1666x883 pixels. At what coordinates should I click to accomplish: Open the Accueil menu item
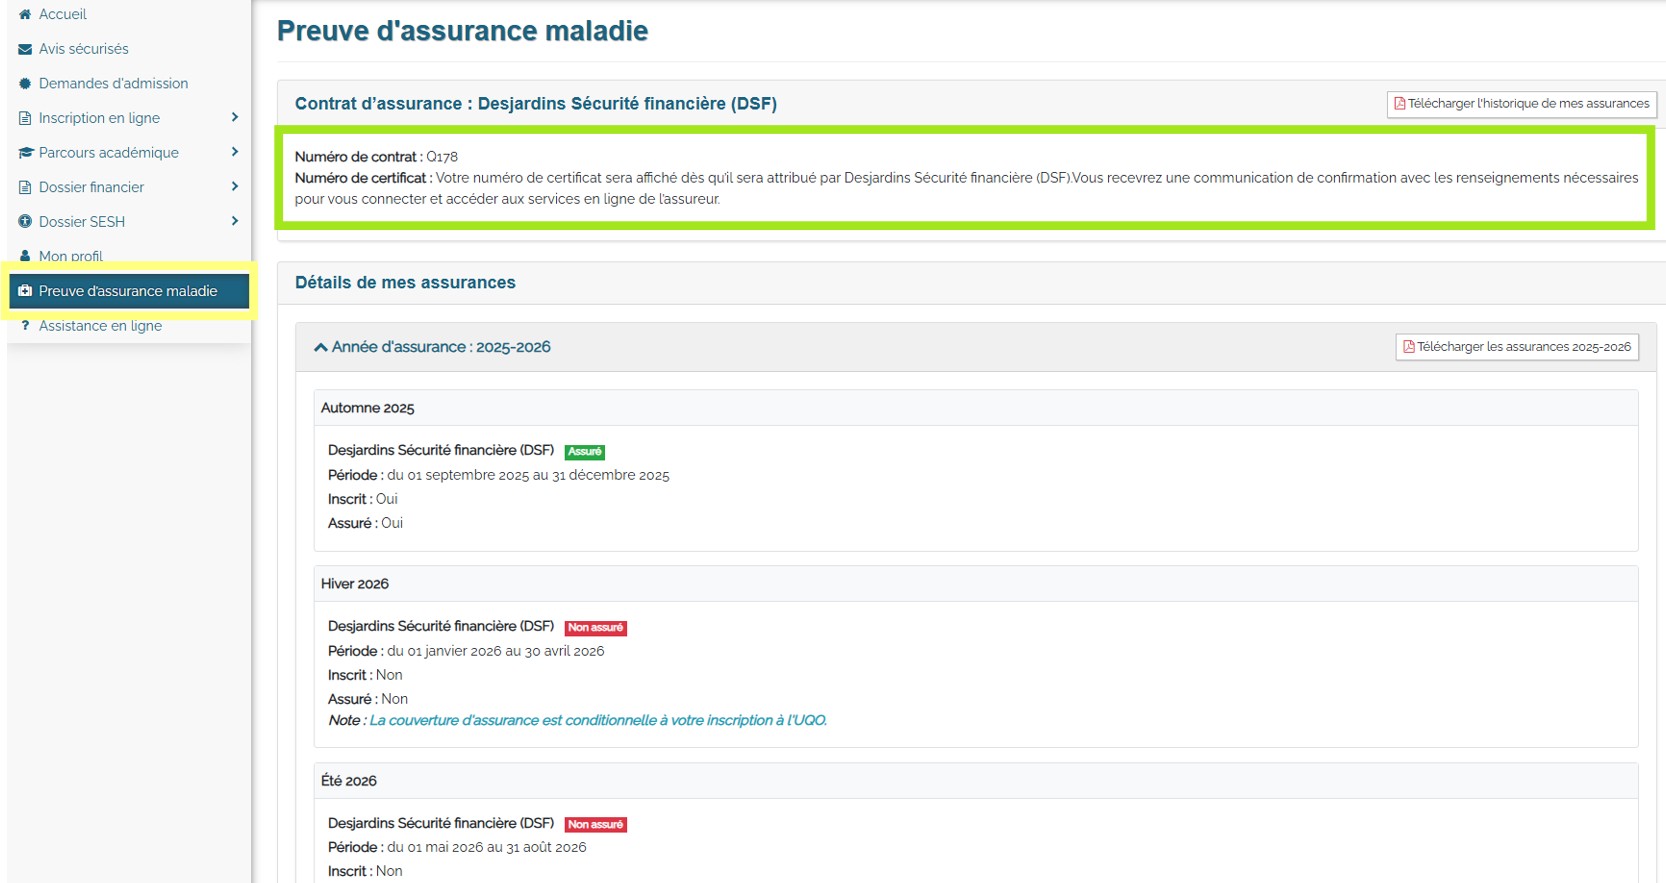62,14
